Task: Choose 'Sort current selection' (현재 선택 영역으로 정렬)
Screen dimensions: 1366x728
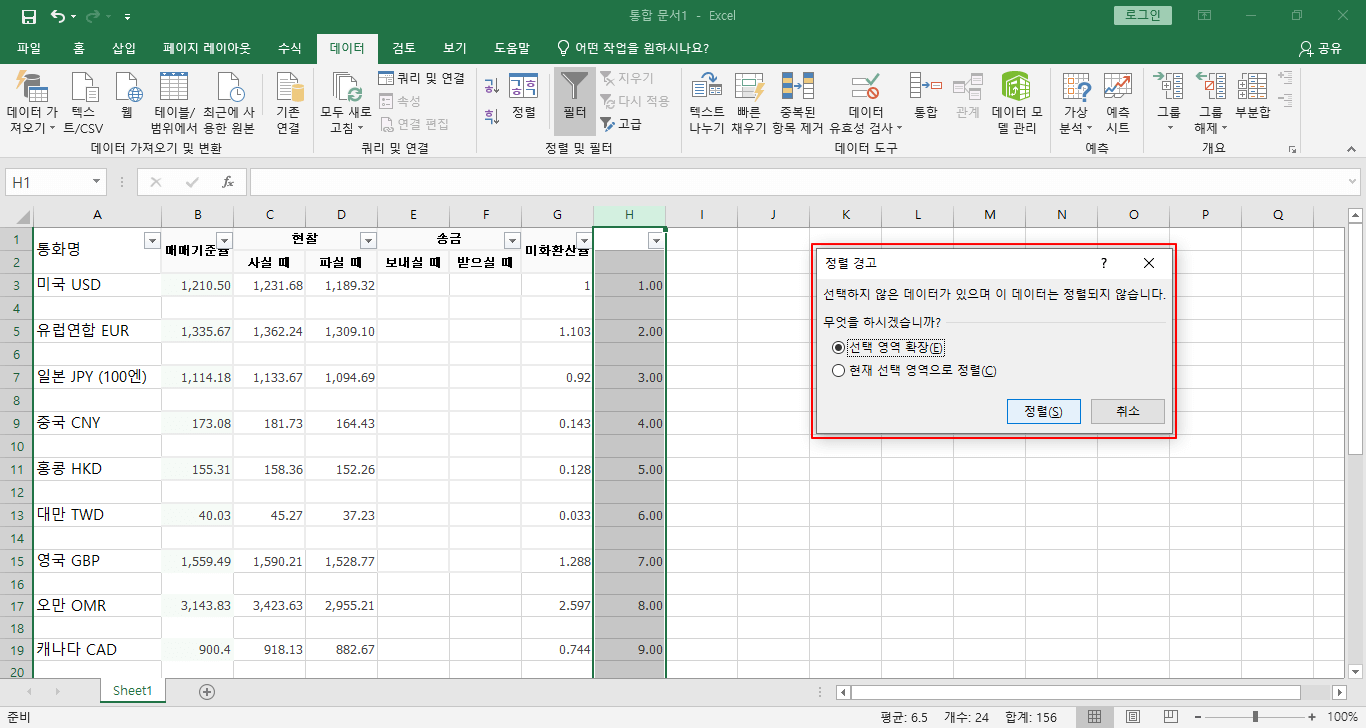Action: [x=914, y=371]
